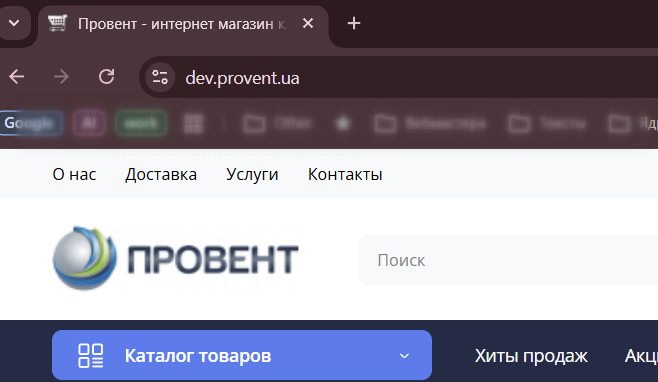The height and width of the screenshot is (382, 658).
Task: Open the Каталог товаров menu
Action: (x=242, y=355)
